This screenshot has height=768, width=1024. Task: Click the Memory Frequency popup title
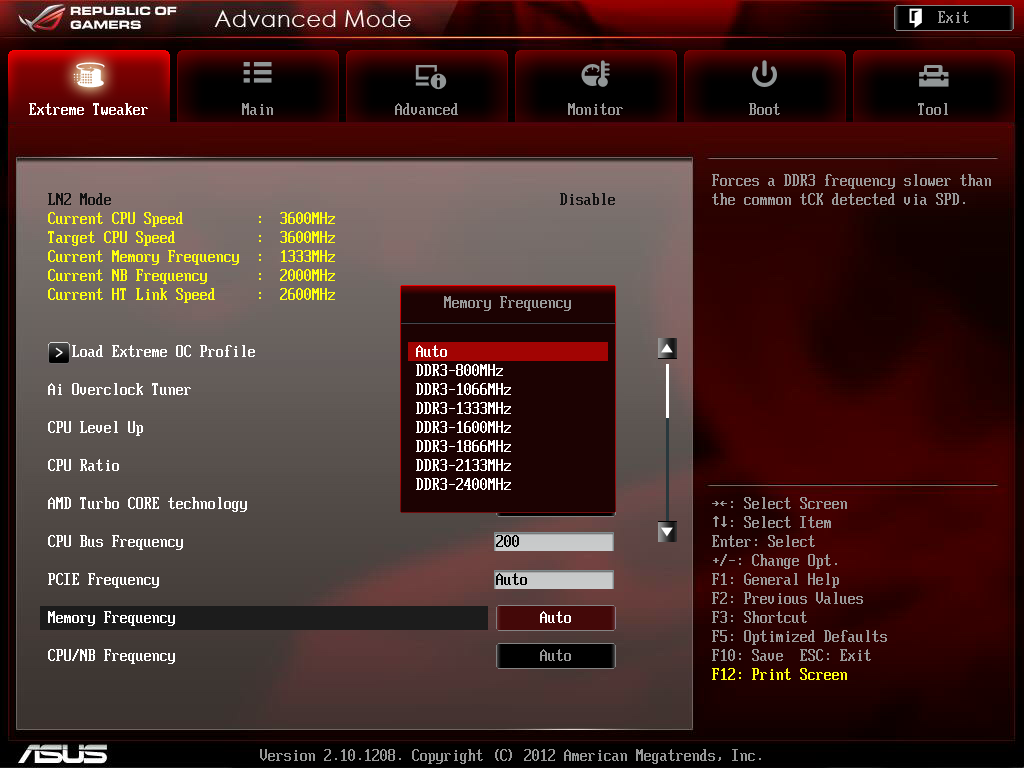pos(507,303)
